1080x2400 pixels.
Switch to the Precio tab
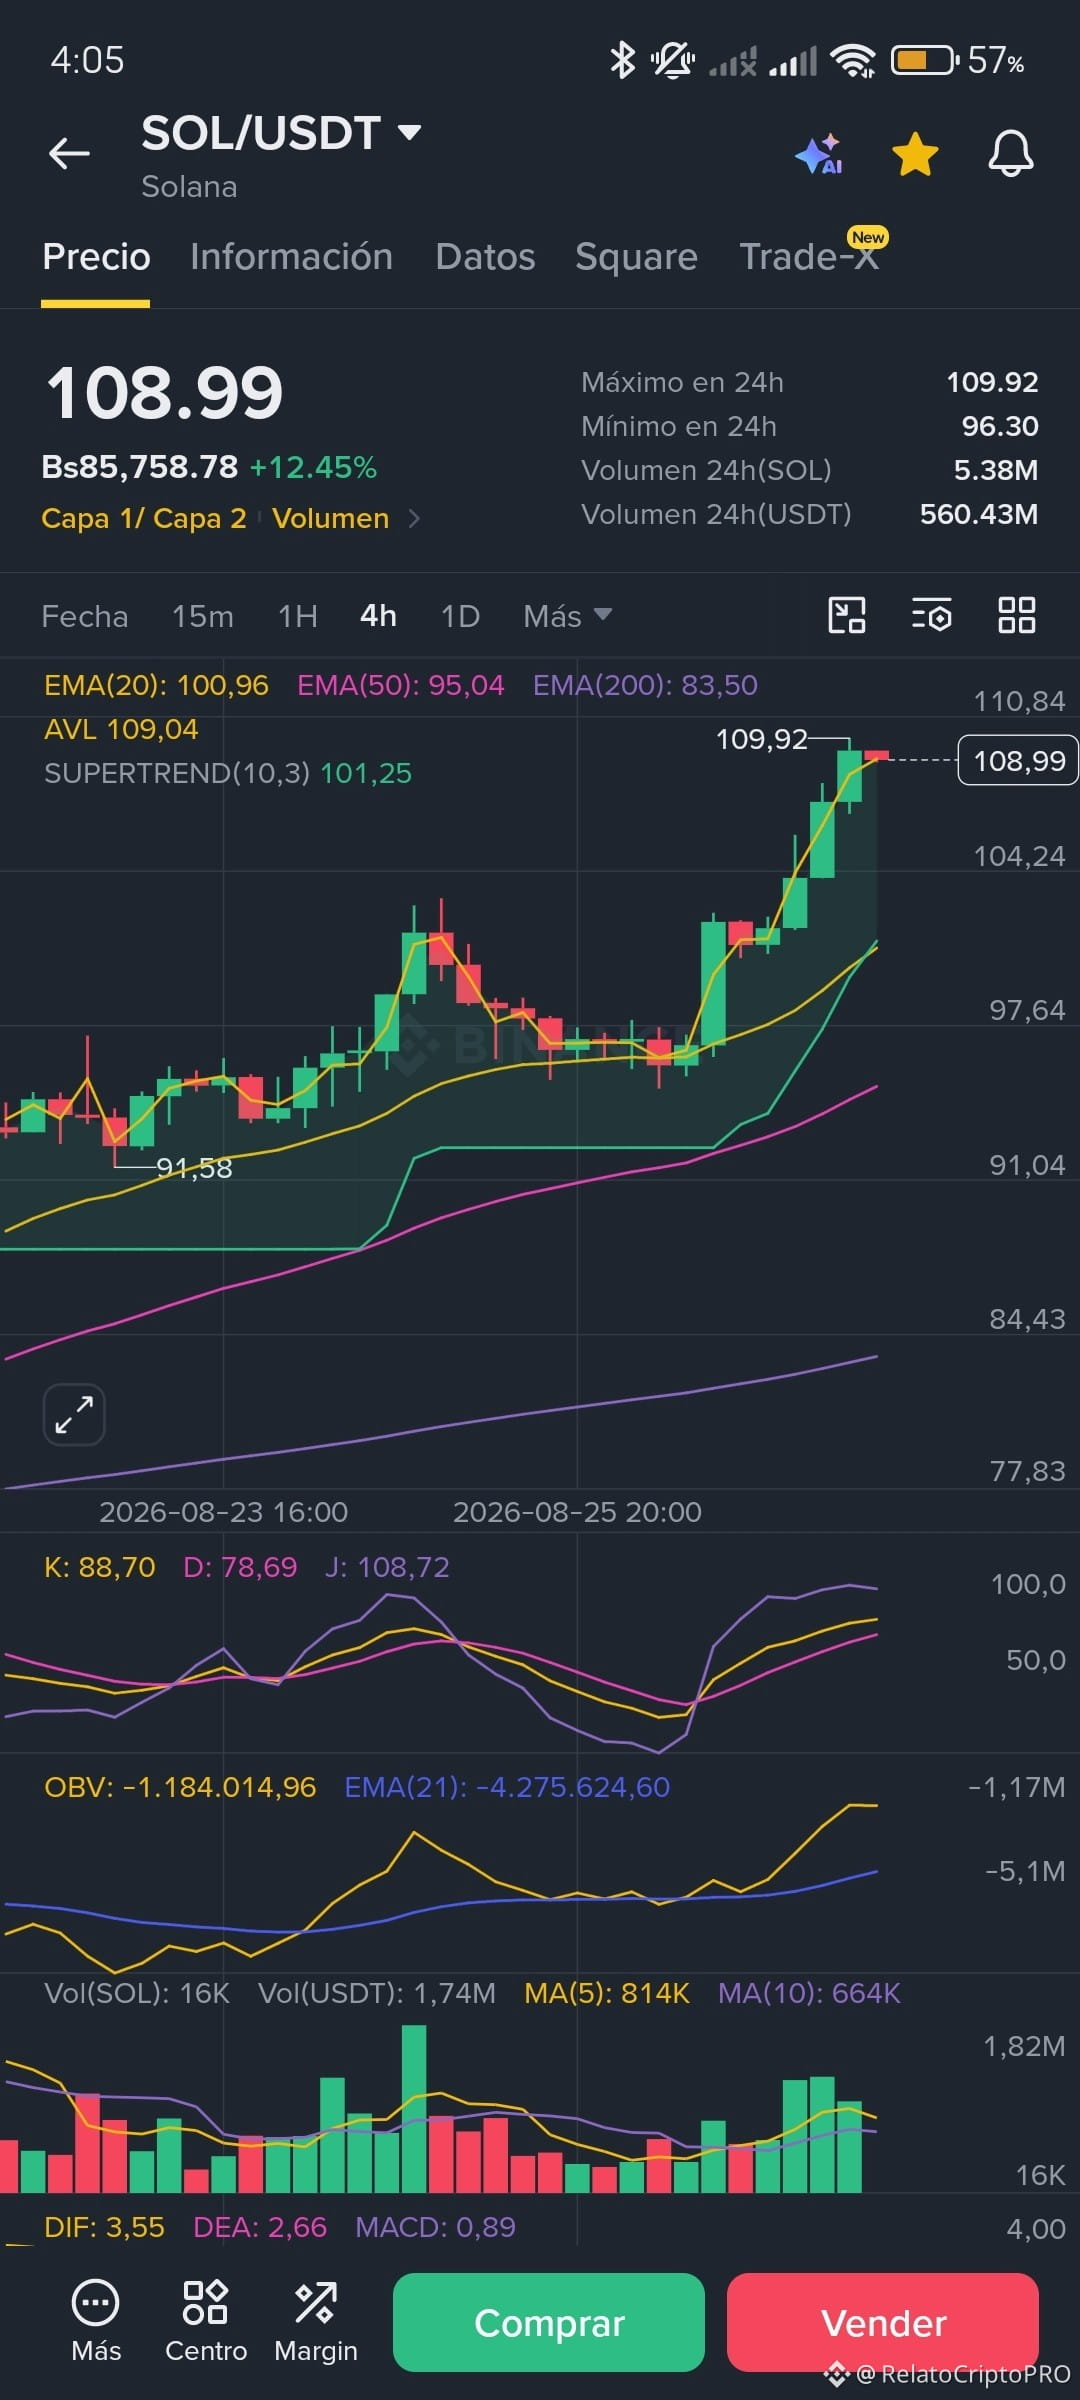coord(96,257)
